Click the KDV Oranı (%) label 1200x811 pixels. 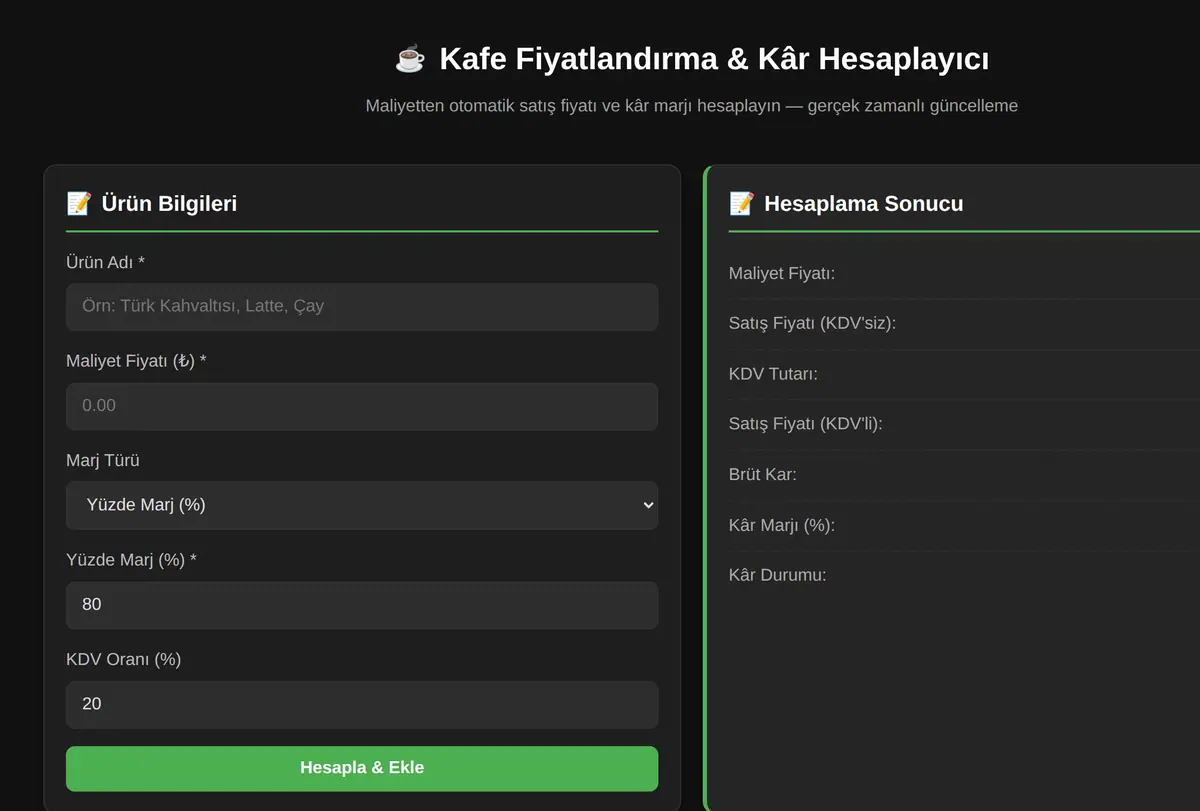pos(124,659)
